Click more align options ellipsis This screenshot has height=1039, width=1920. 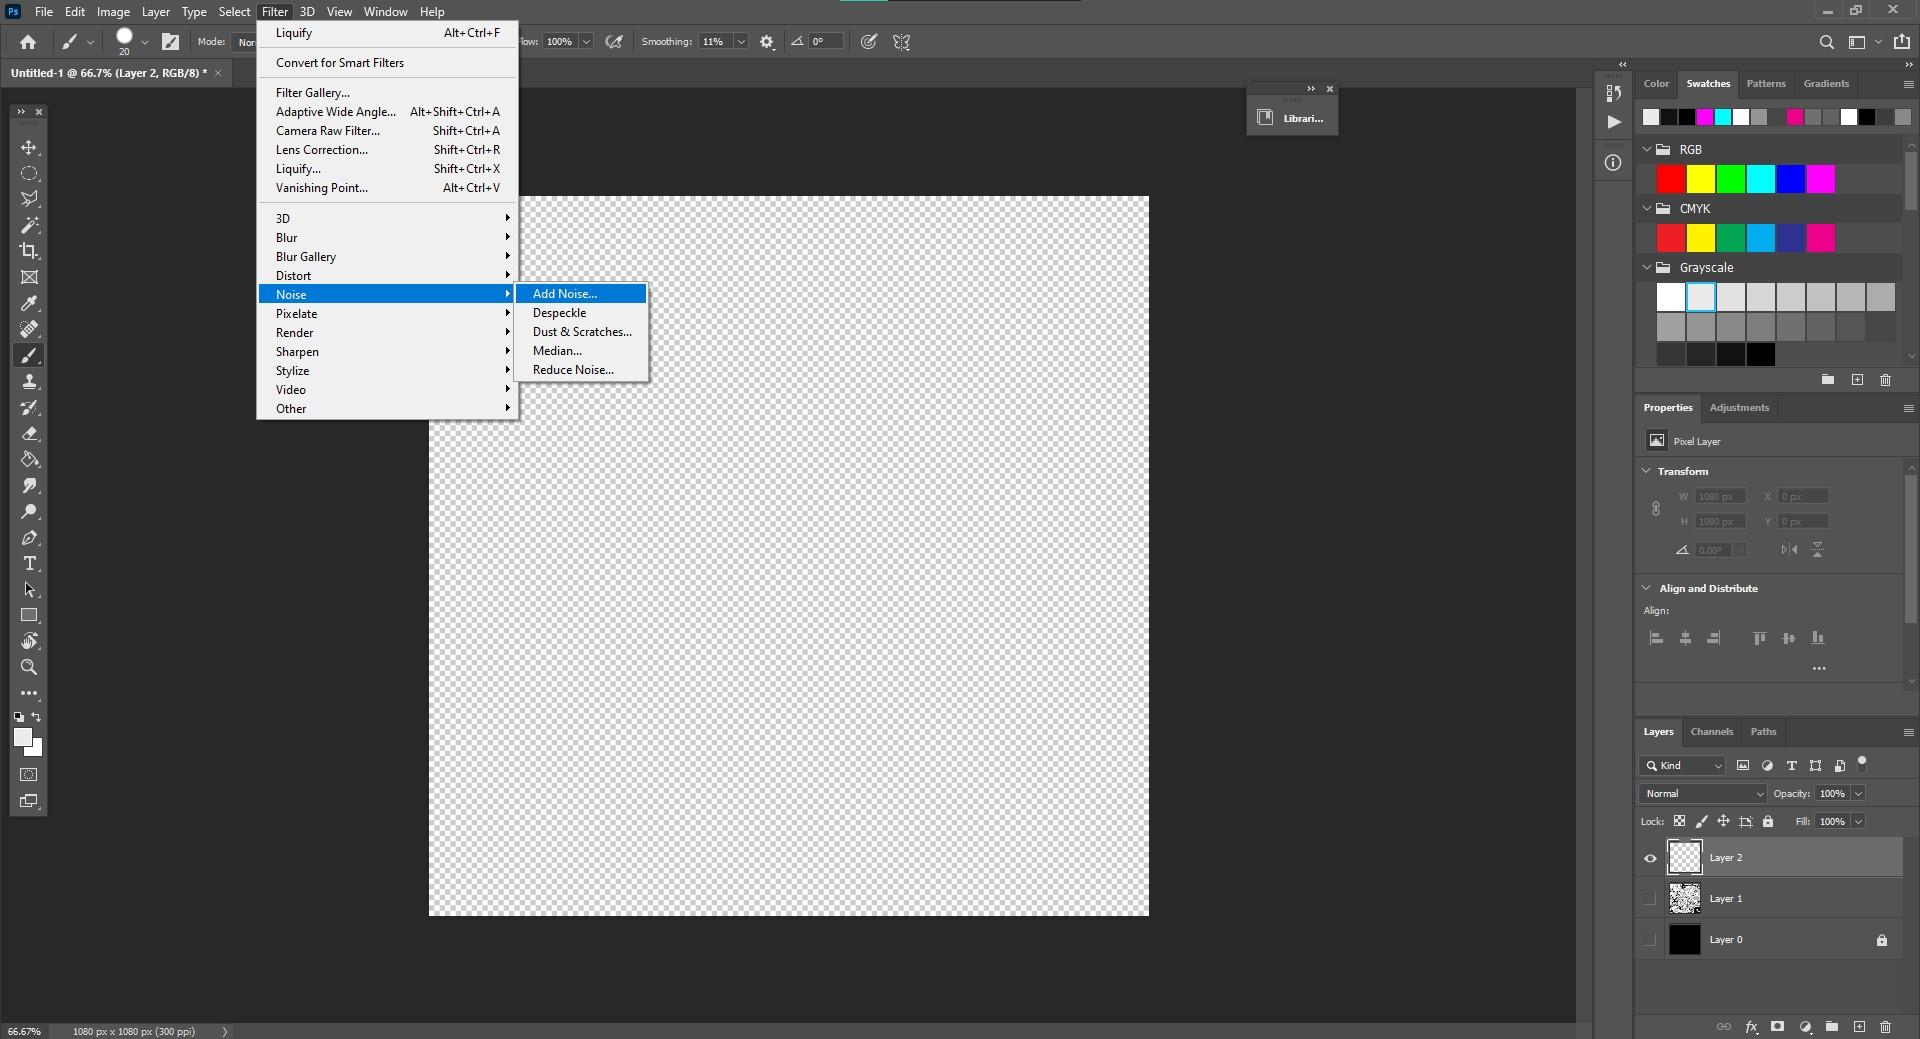tap(1819, 668)
